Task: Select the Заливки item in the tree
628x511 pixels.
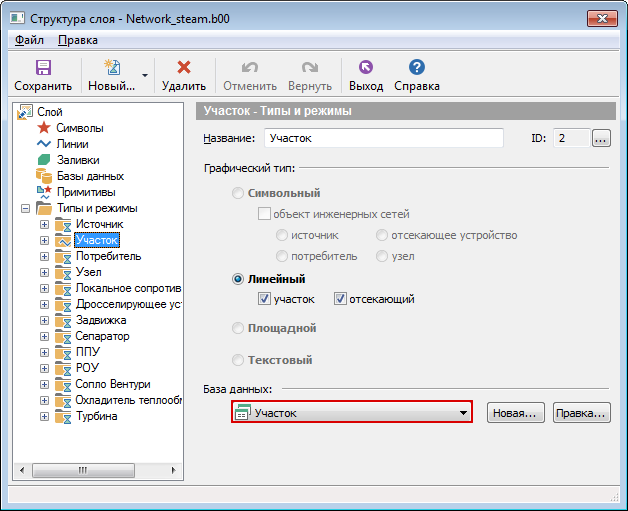Action: pyautogui.click(x=77, y=160)
